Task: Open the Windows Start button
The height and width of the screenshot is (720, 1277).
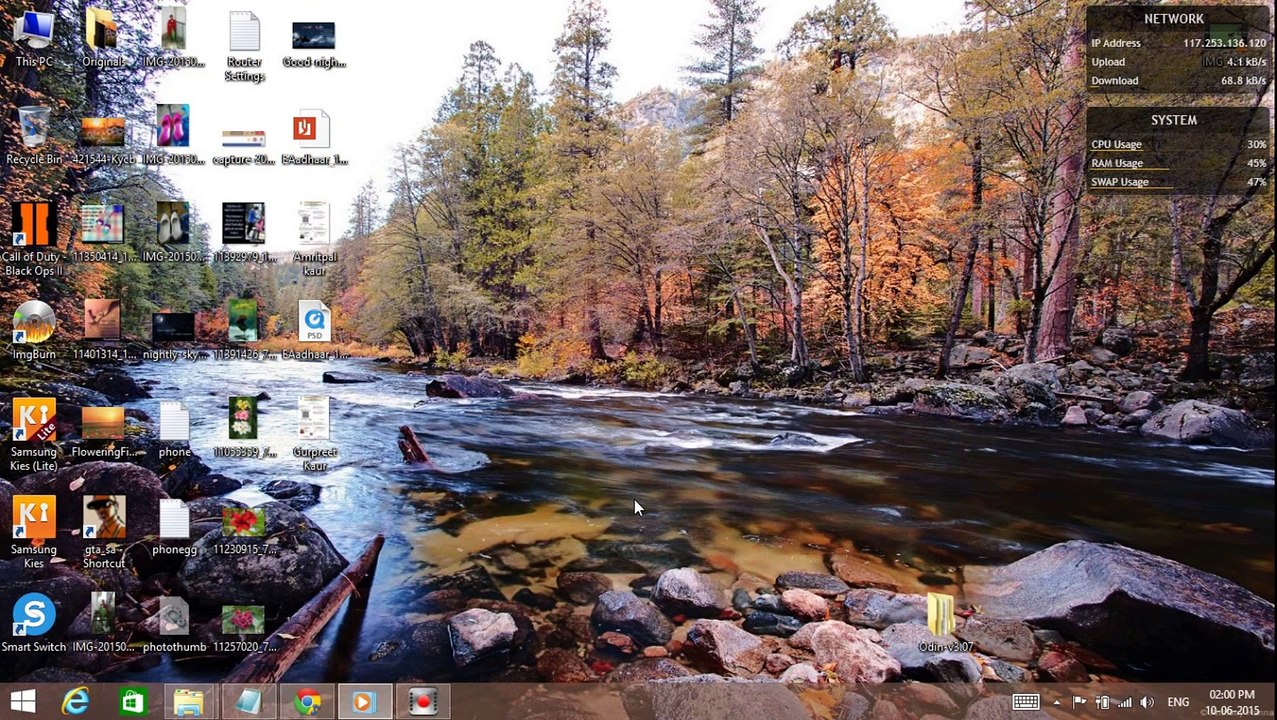Action: pyautogui.click(x=23, y=702)
